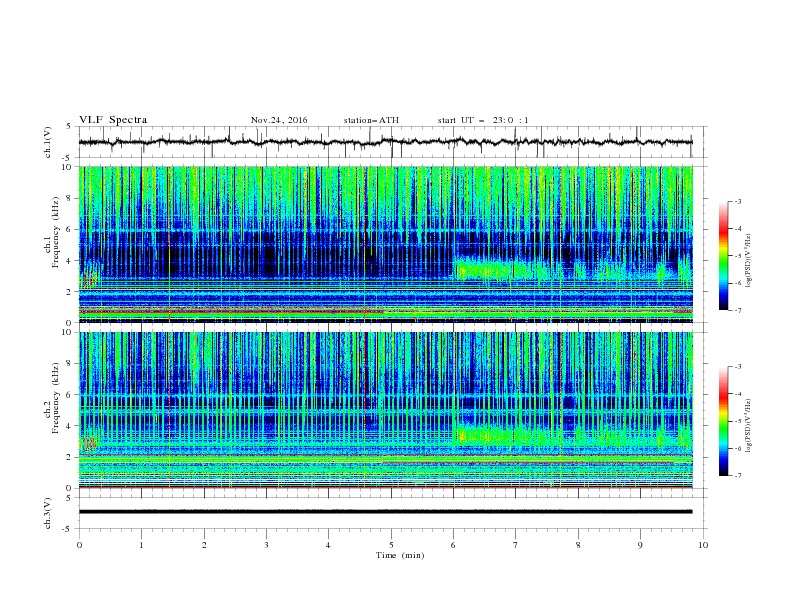Click the "-3" tick on ch.1 color bar
This screenshot has height=612, width=792.
tap(737, 201)
